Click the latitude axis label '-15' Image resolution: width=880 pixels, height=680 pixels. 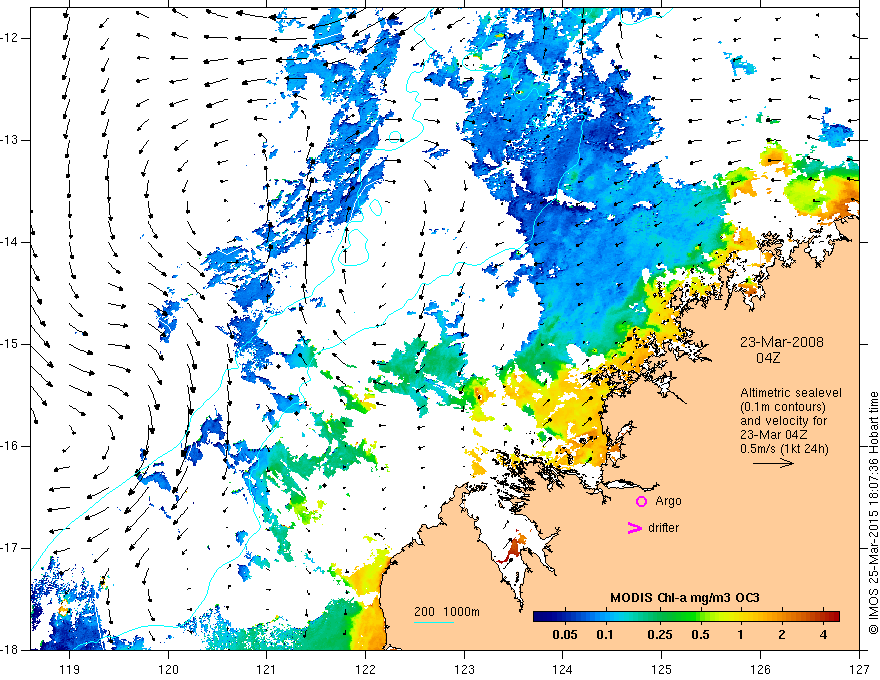click(x=11, y=344)
